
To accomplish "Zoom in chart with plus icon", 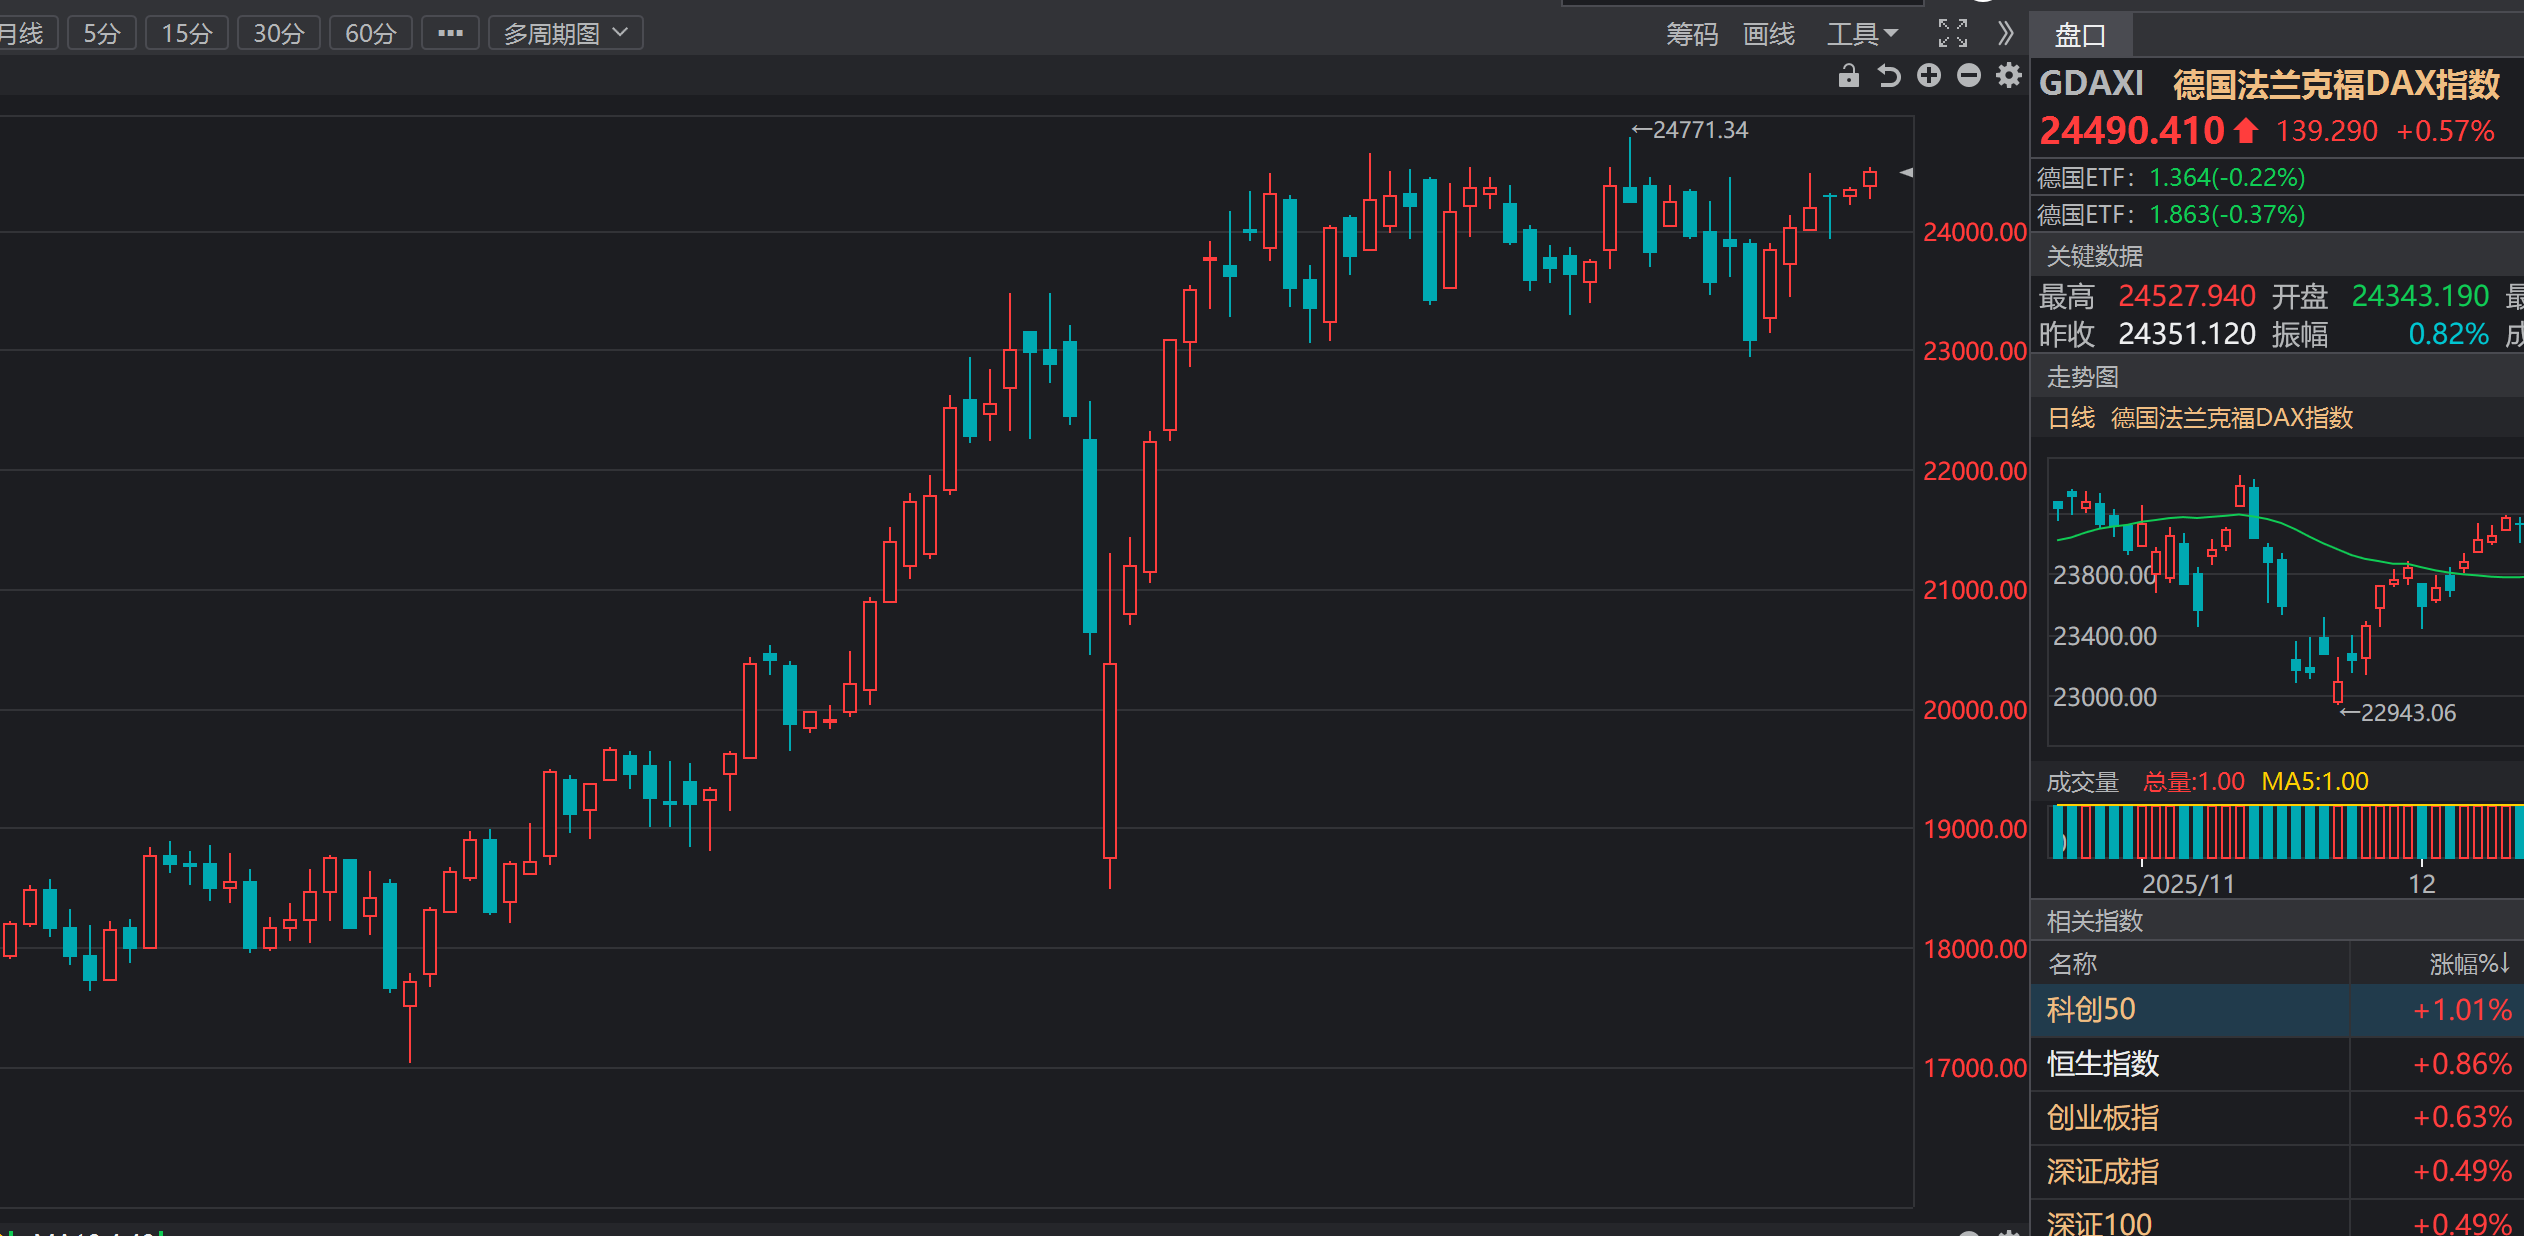I will [1929, 76].
